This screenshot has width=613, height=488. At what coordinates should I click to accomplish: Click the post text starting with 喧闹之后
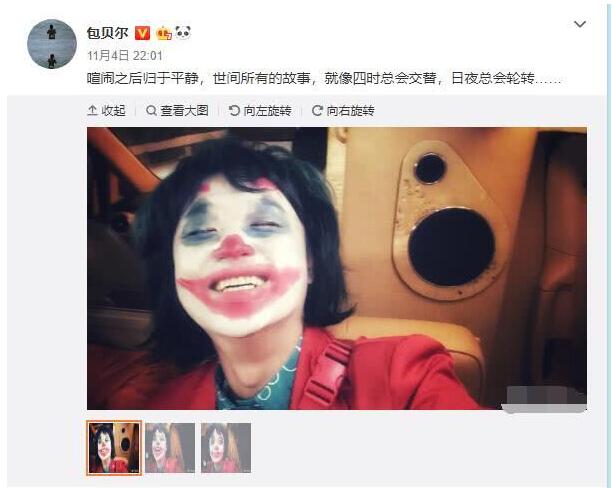[324, 79]
